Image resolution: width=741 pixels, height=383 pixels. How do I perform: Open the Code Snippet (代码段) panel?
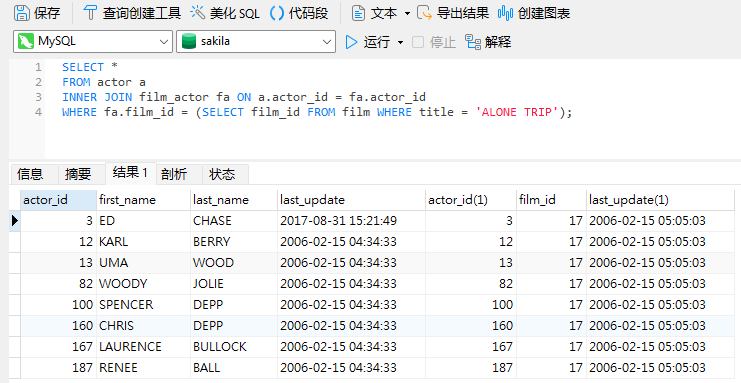point(299,13)
